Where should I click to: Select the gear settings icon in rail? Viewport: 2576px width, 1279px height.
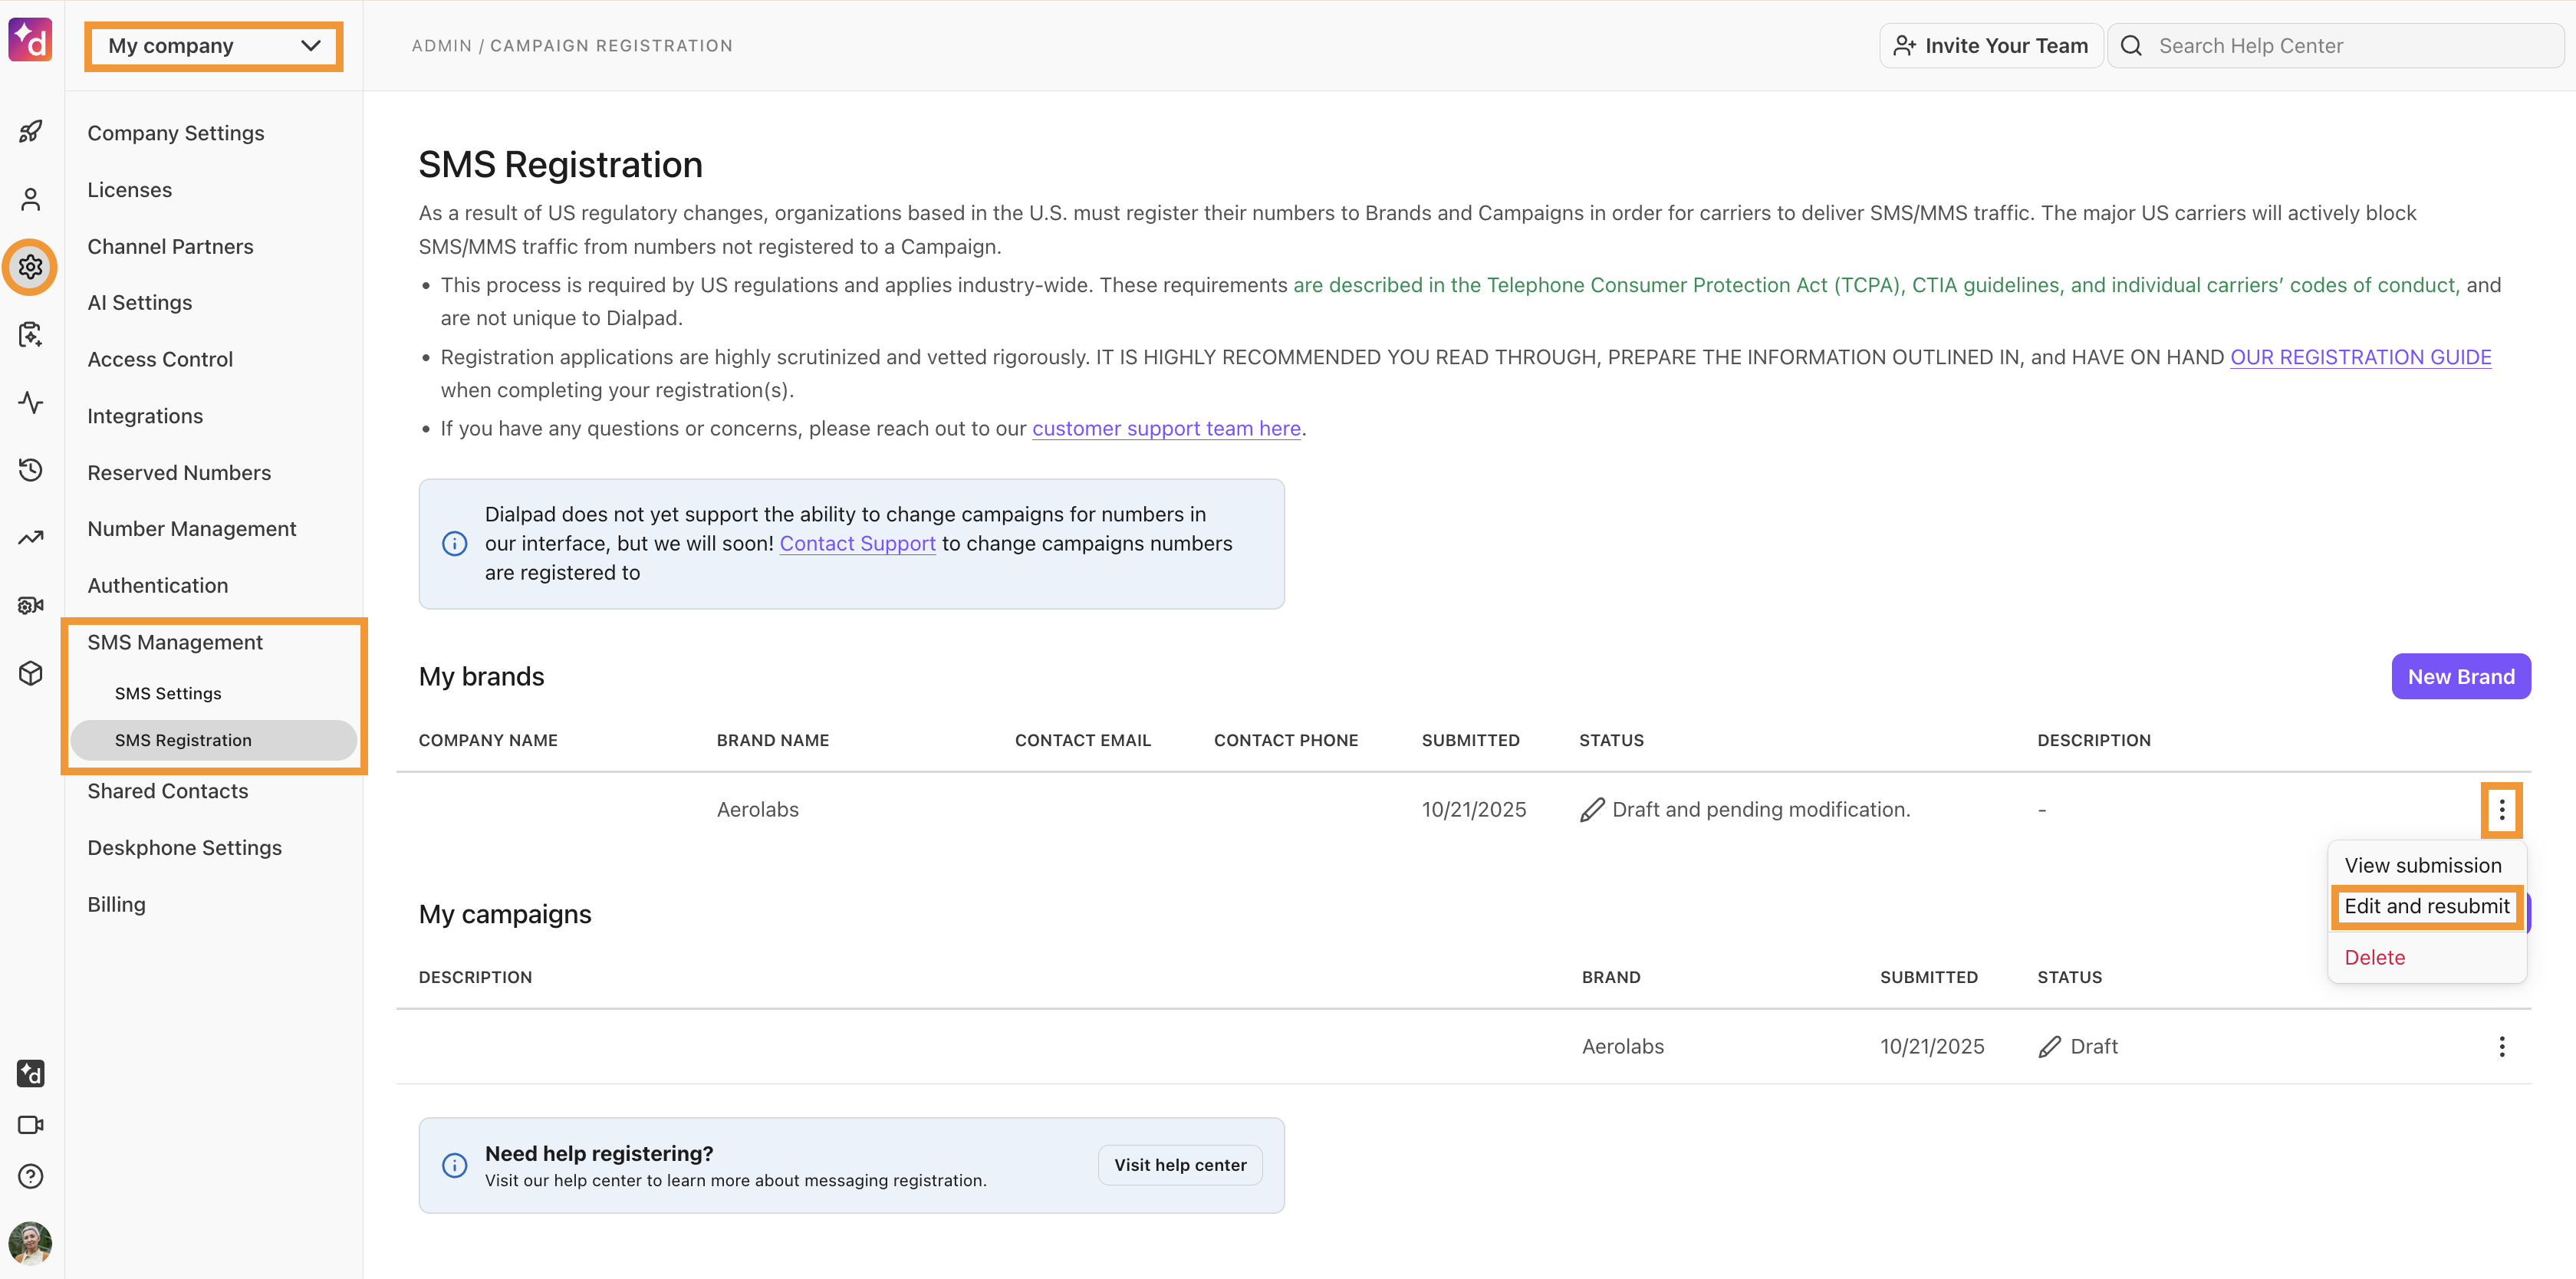pos(31,267)
